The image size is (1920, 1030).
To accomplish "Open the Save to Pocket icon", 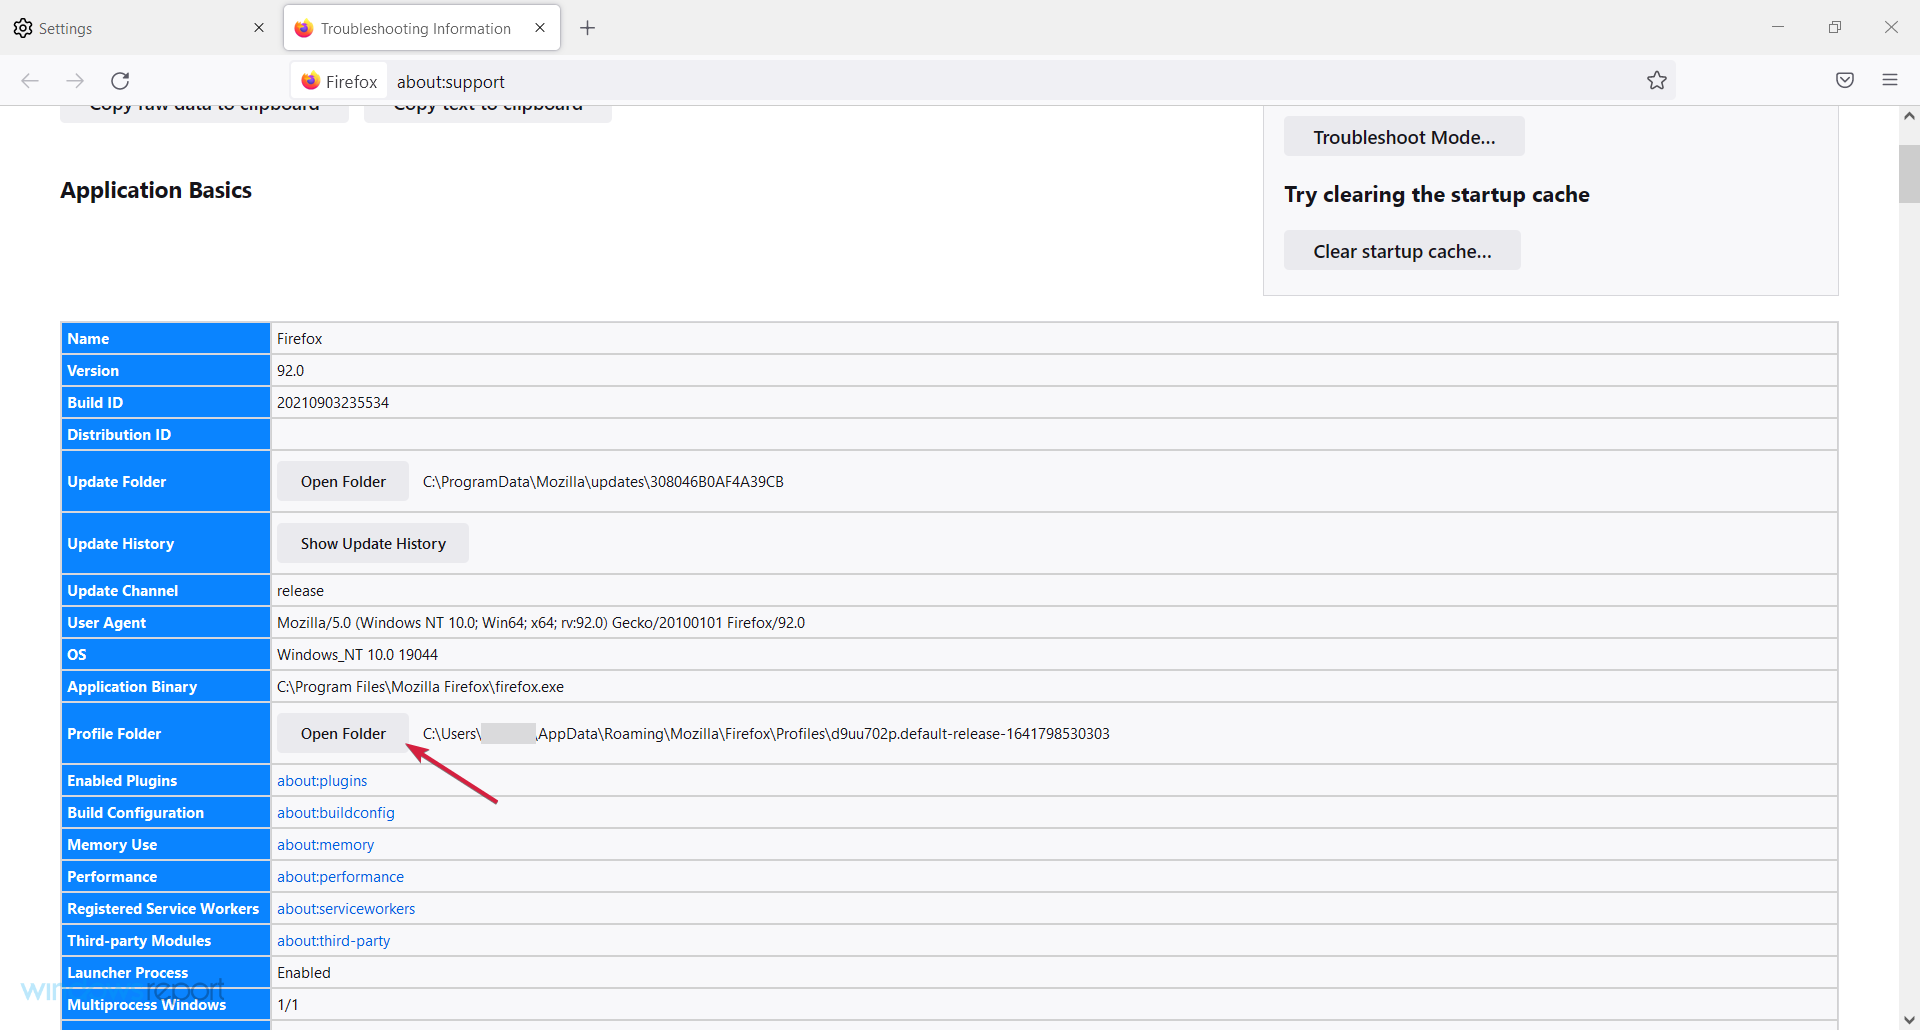I will tap(1845, 81).
